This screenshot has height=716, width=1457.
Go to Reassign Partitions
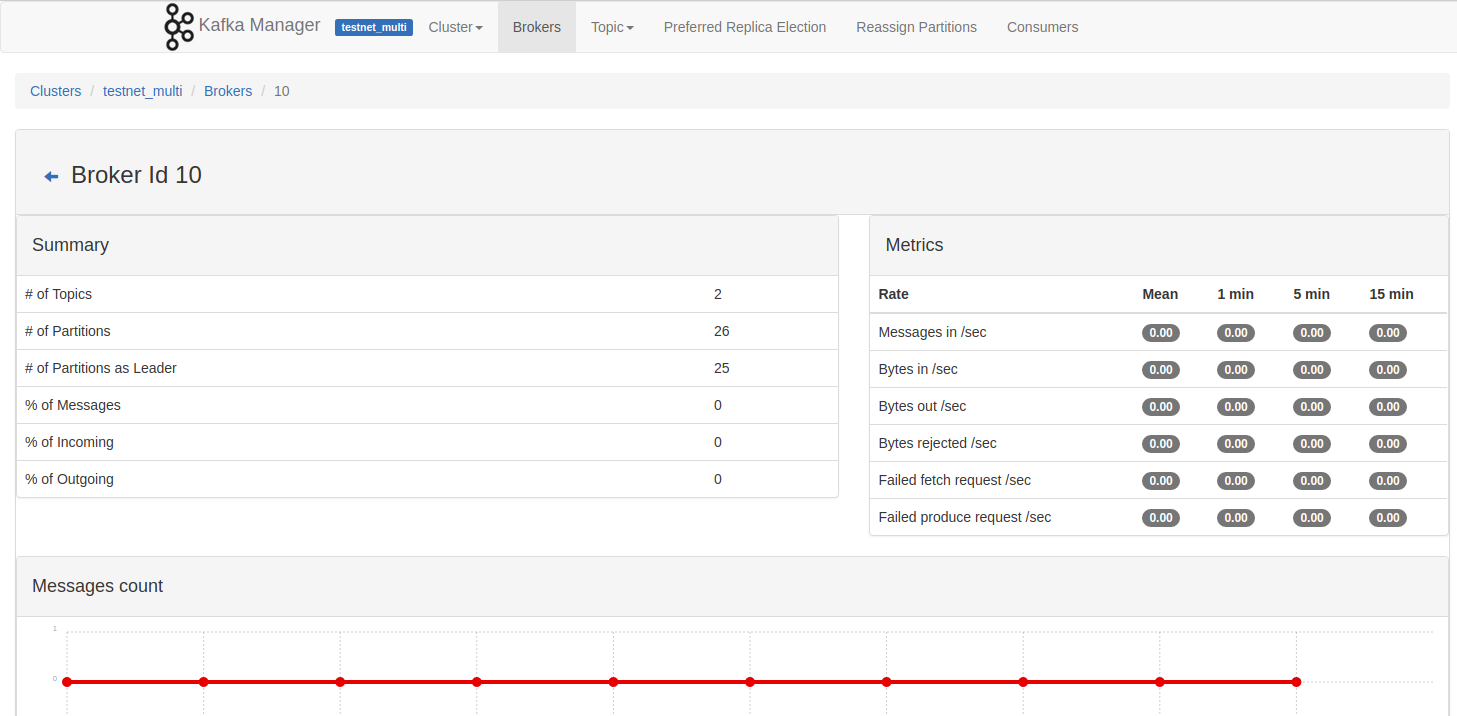click(x=916, y=27)
